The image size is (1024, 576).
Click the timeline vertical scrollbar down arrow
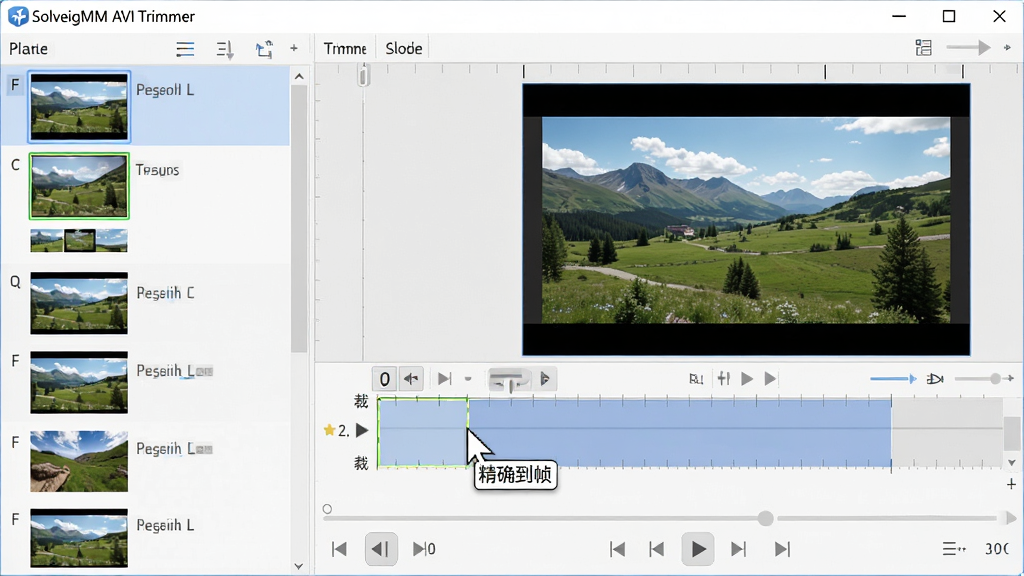point(1012,462)
